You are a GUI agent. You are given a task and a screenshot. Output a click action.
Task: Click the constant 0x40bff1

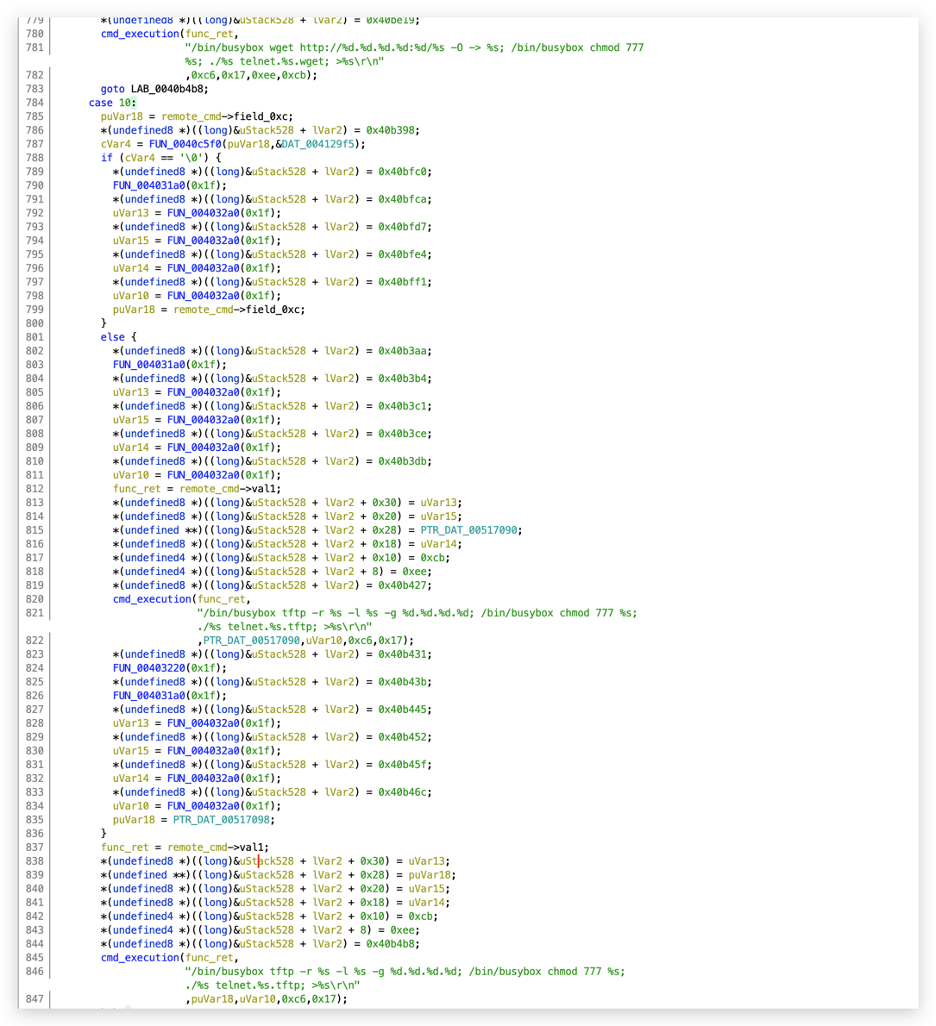click(403, 282)
